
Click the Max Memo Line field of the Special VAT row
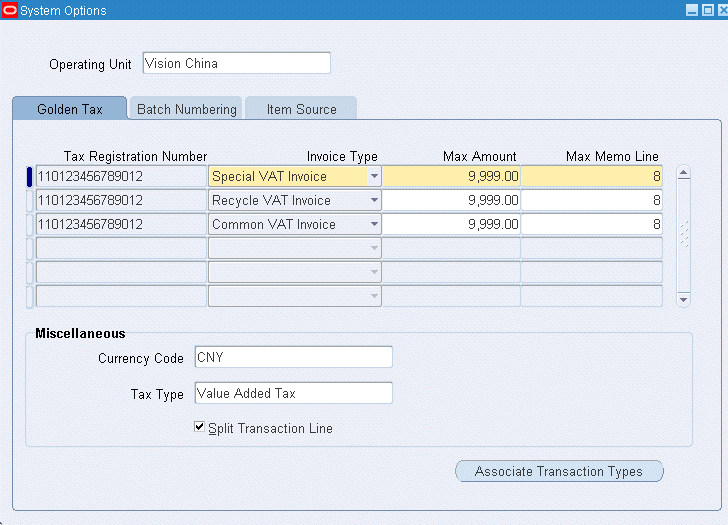[592, 176]
